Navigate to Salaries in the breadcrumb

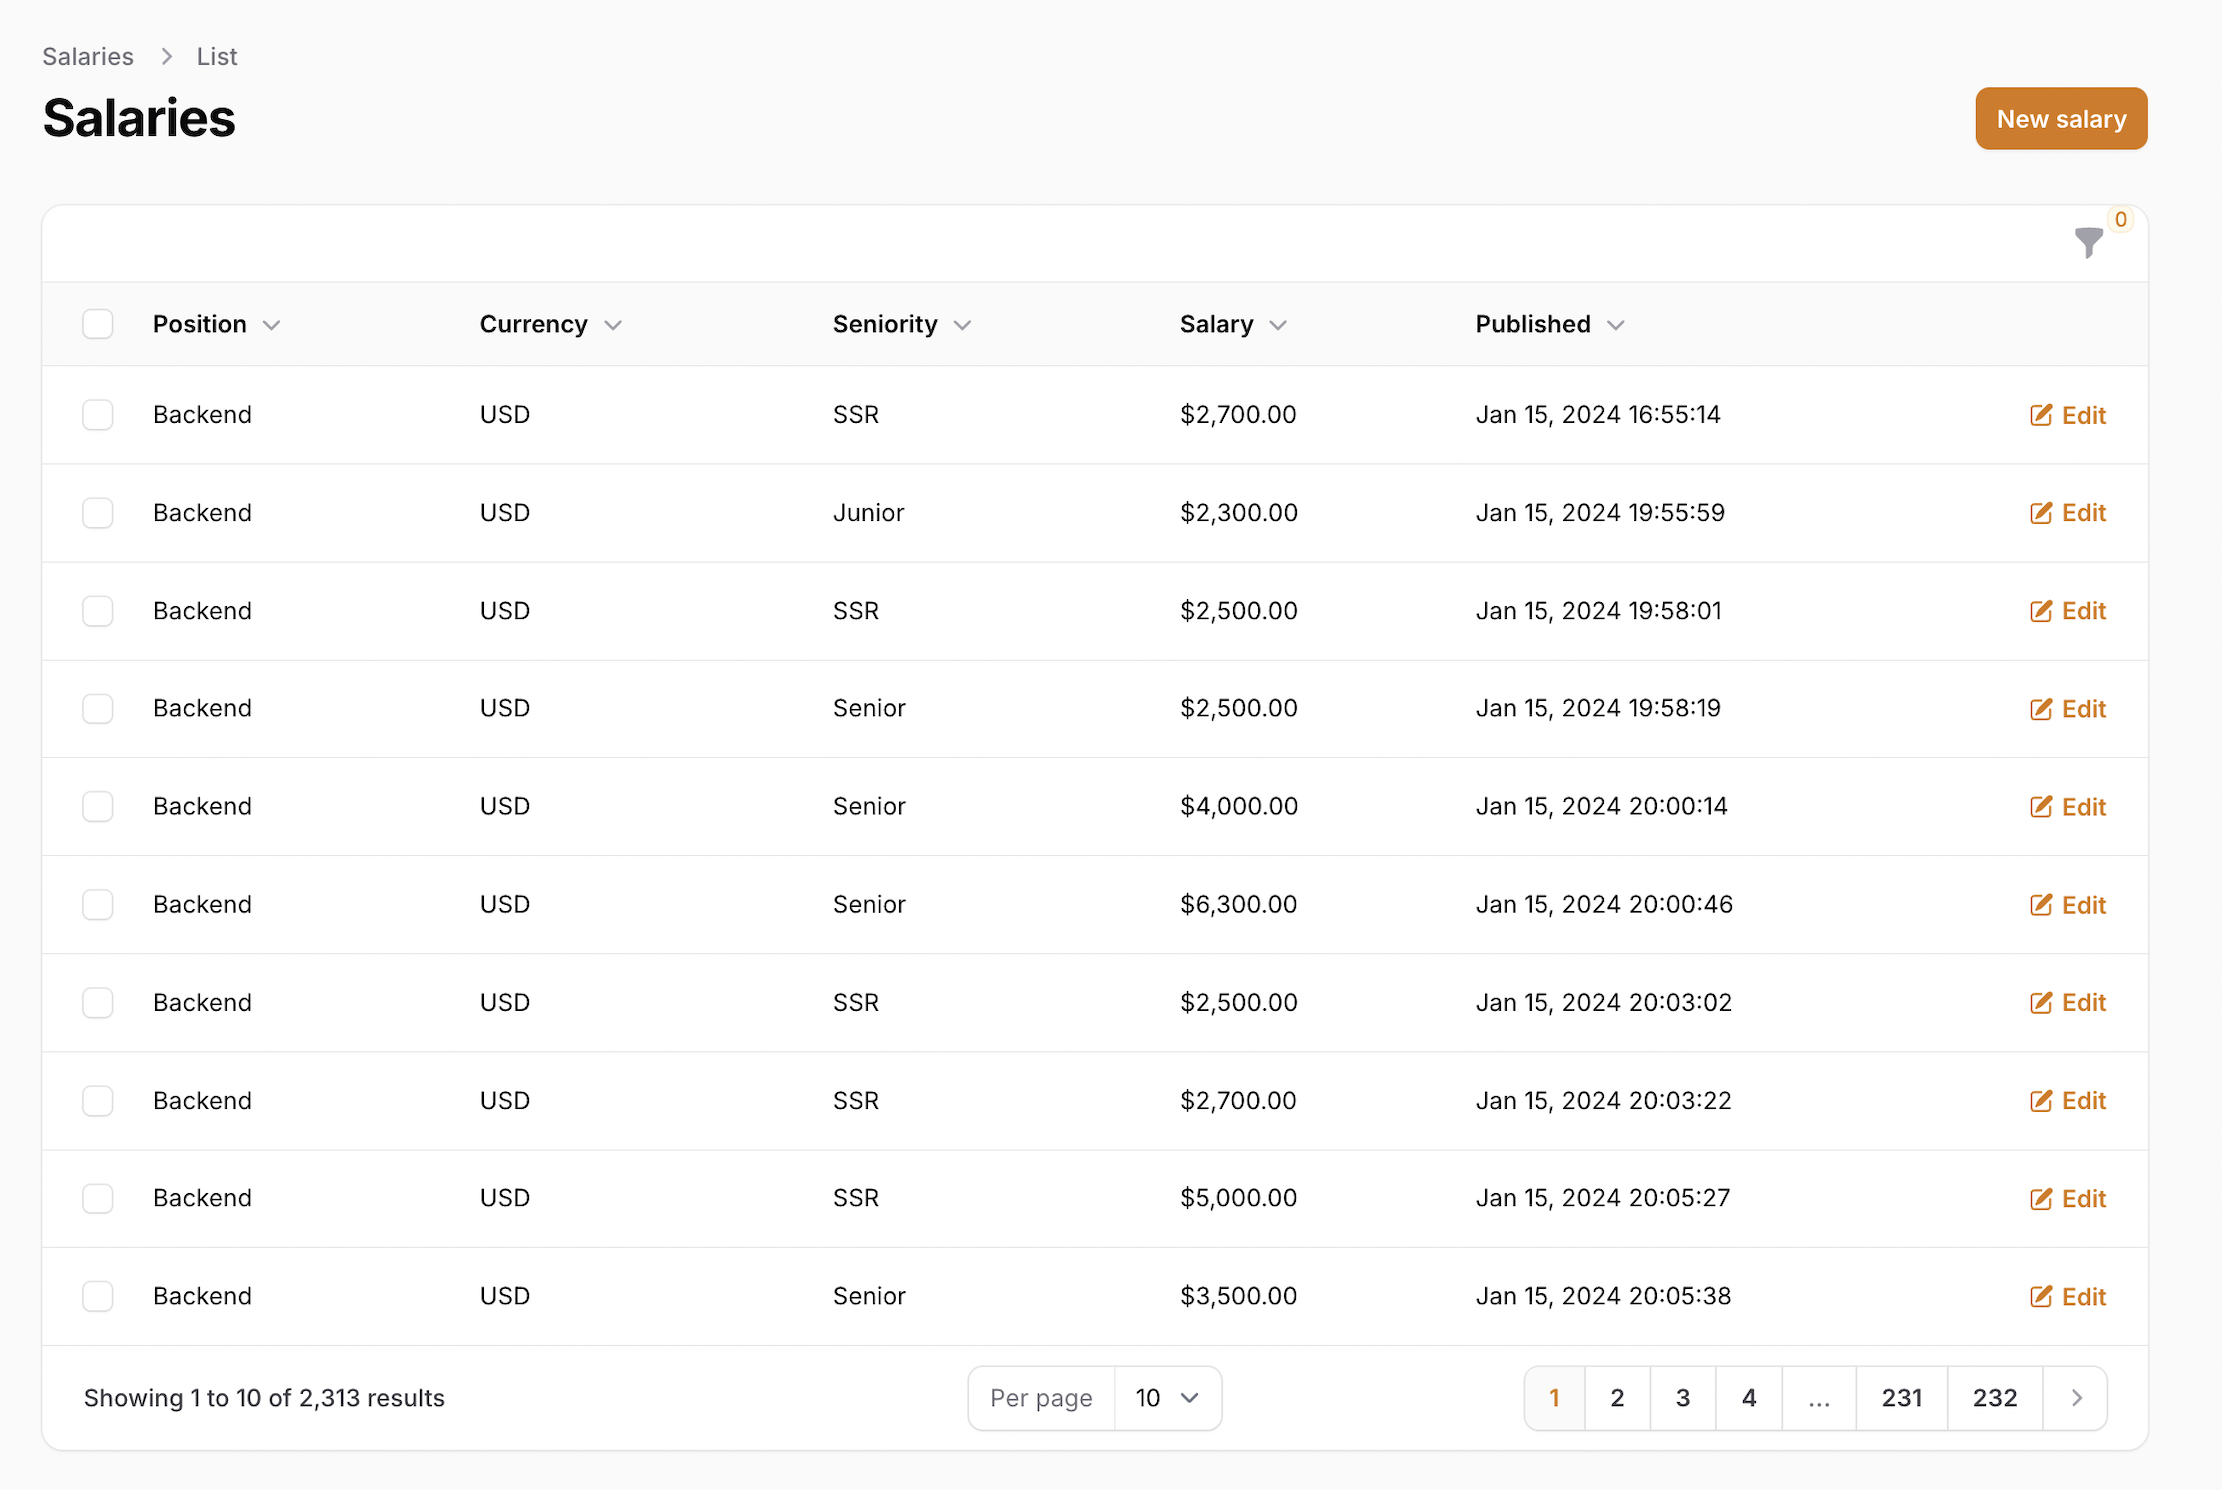point(87,56)
